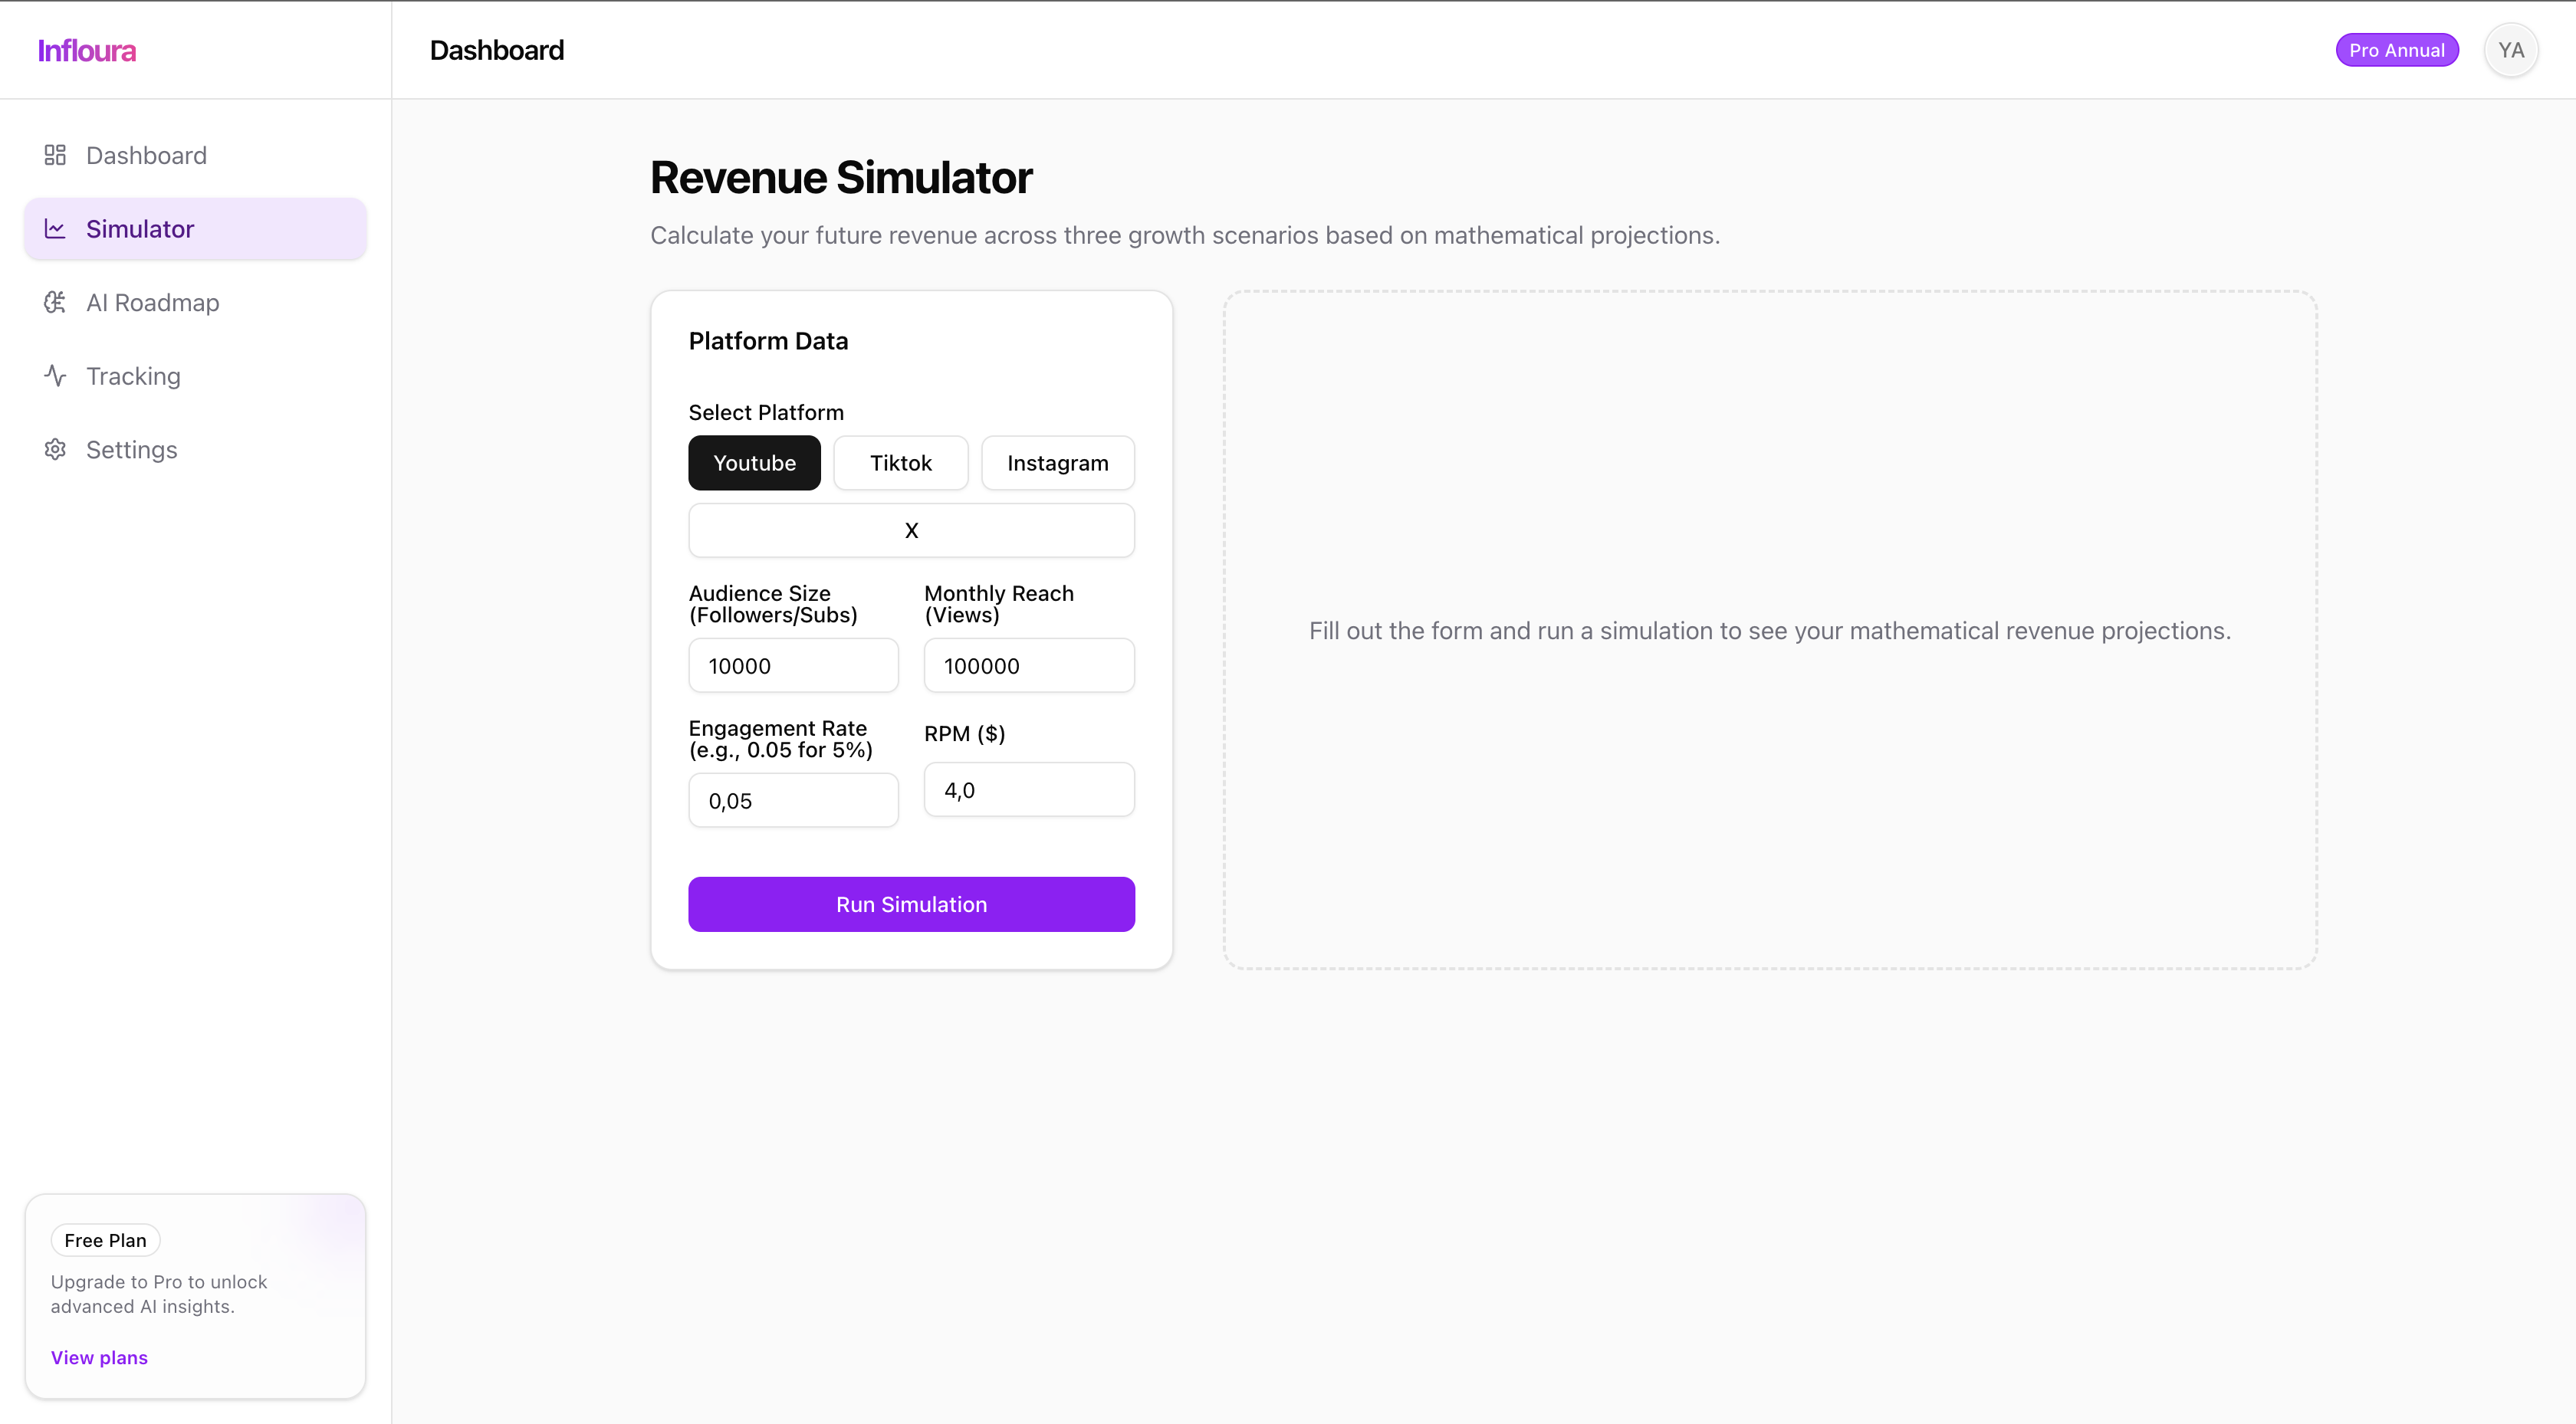Viewport: 2576px width, 1424px height.
Task: Focus the Monthly Reach views field
Action: (1030, 666)
